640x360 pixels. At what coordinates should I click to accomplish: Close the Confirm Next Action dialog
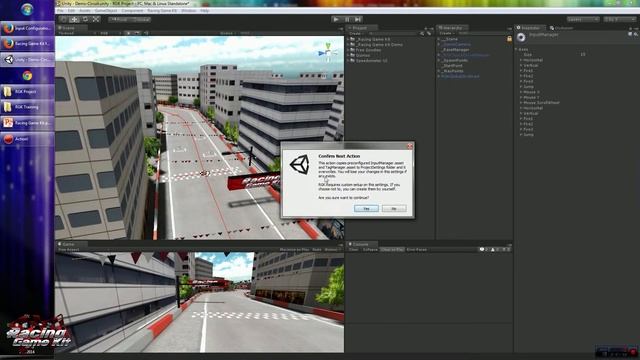[410, 146]
